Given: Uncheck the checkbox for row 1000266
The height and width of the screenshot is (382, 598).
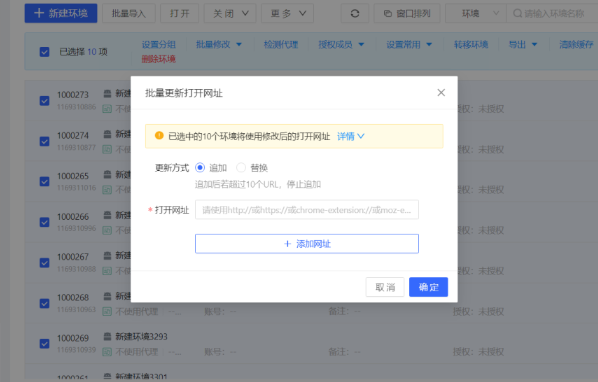Looking at the screenshot, I should point(44,222).
